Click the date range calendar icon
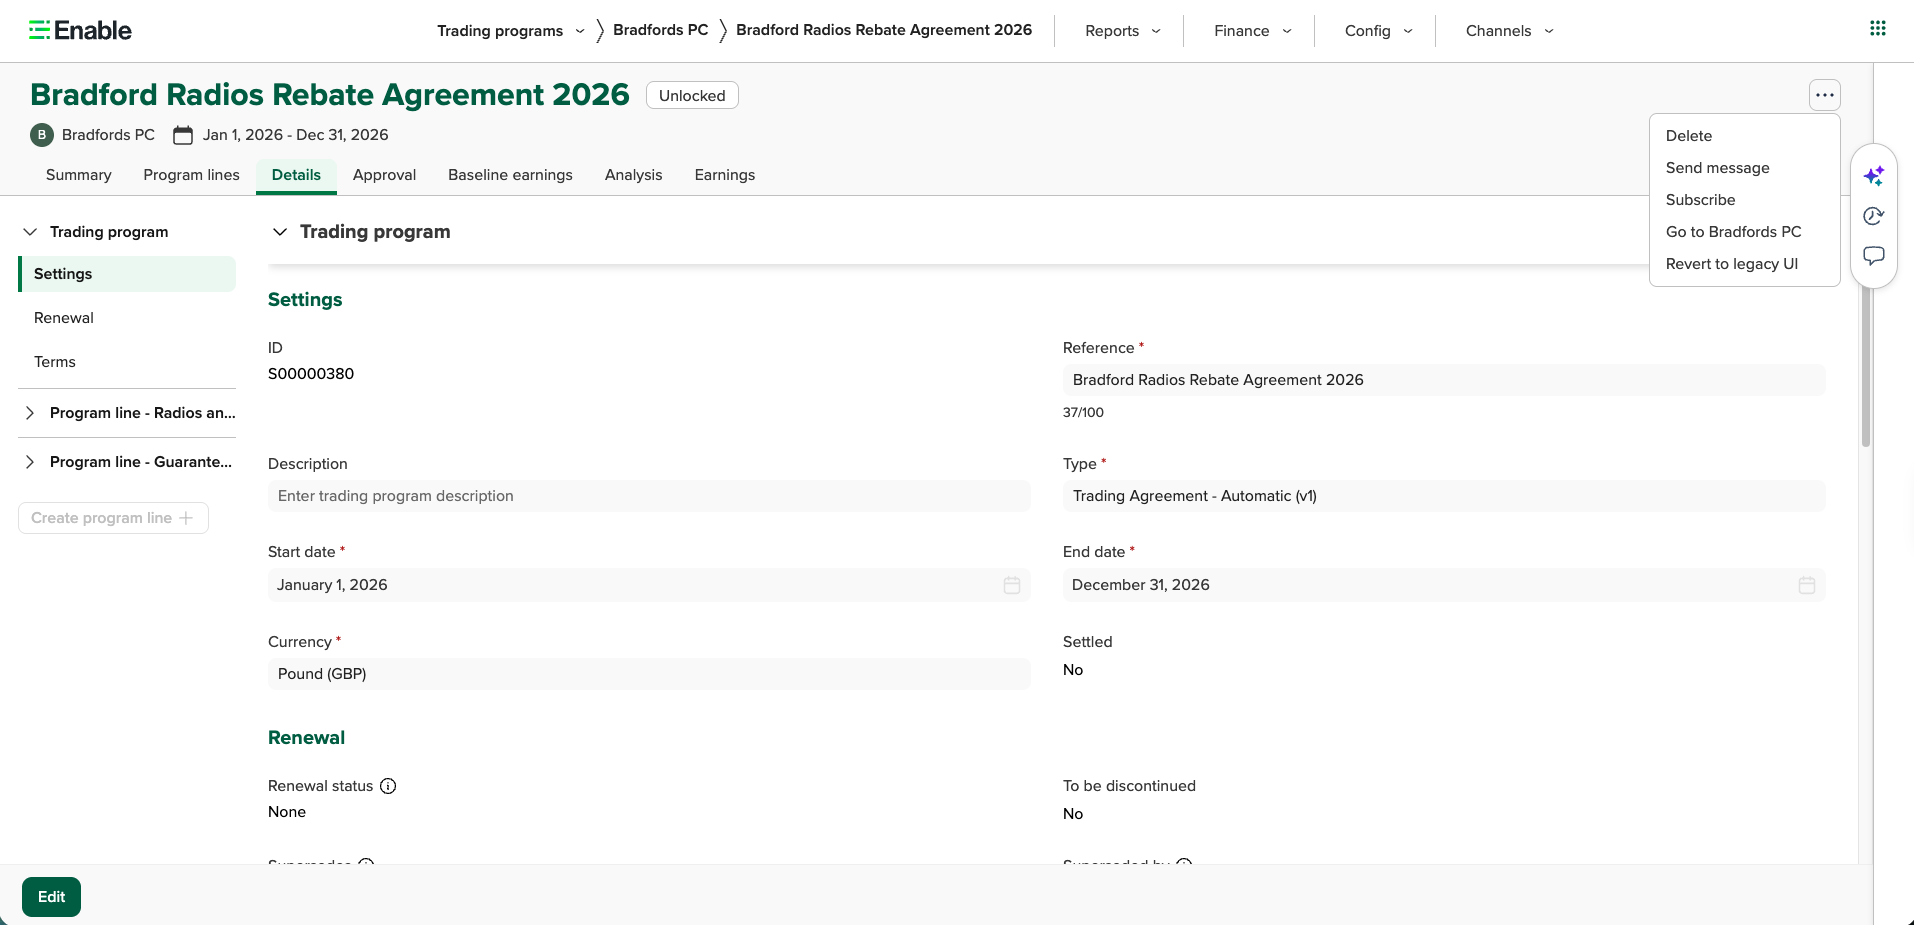The height and width of the screenshot is (925, 1914). [183, 135]
